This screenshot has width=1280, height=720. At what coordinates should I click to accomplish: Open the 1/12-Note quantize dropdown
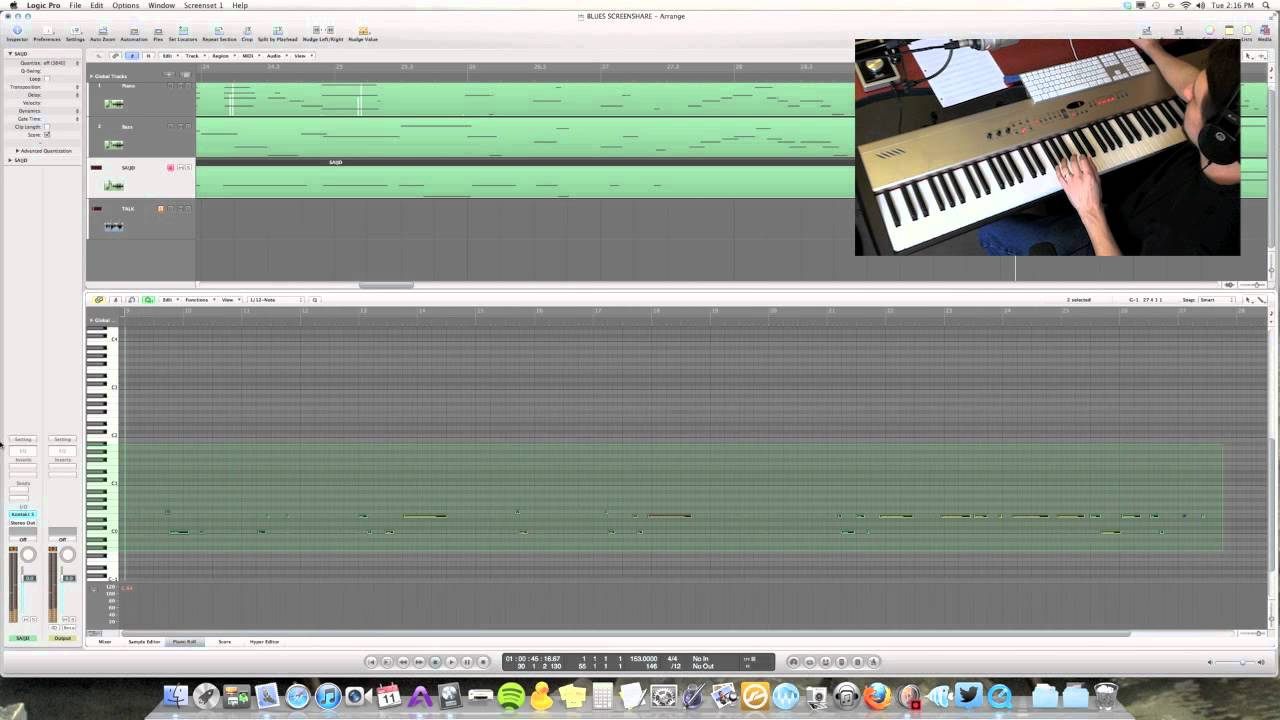tap(276, 300)
